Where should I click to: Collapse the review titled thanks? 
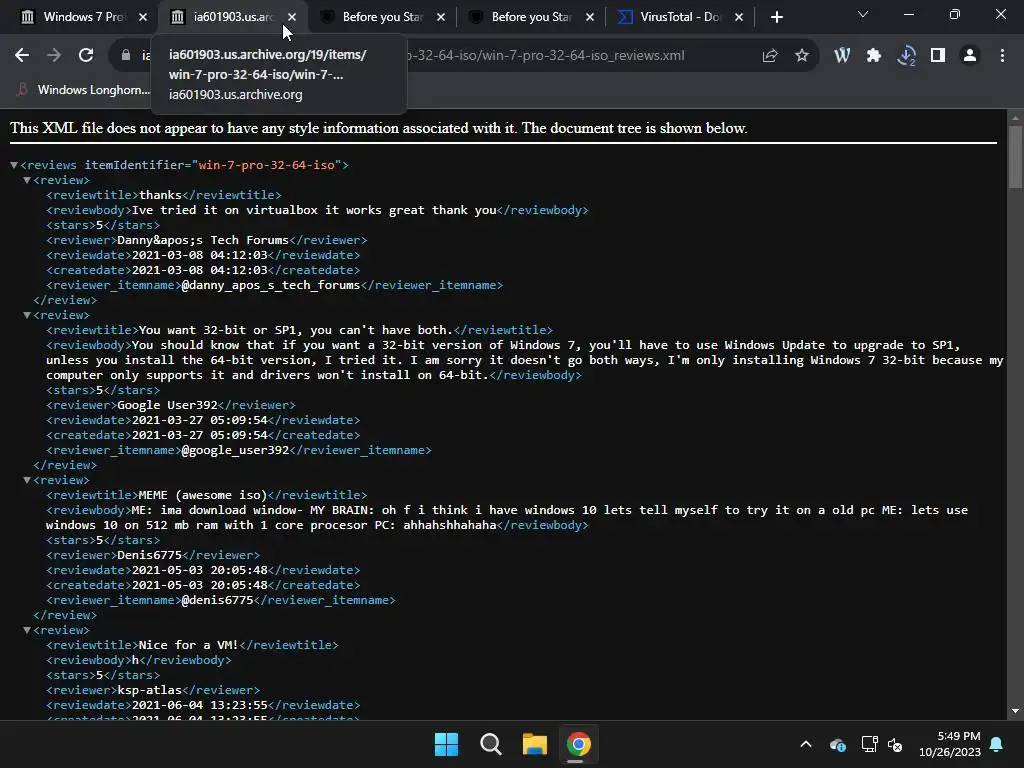click(x=27, y=180)
